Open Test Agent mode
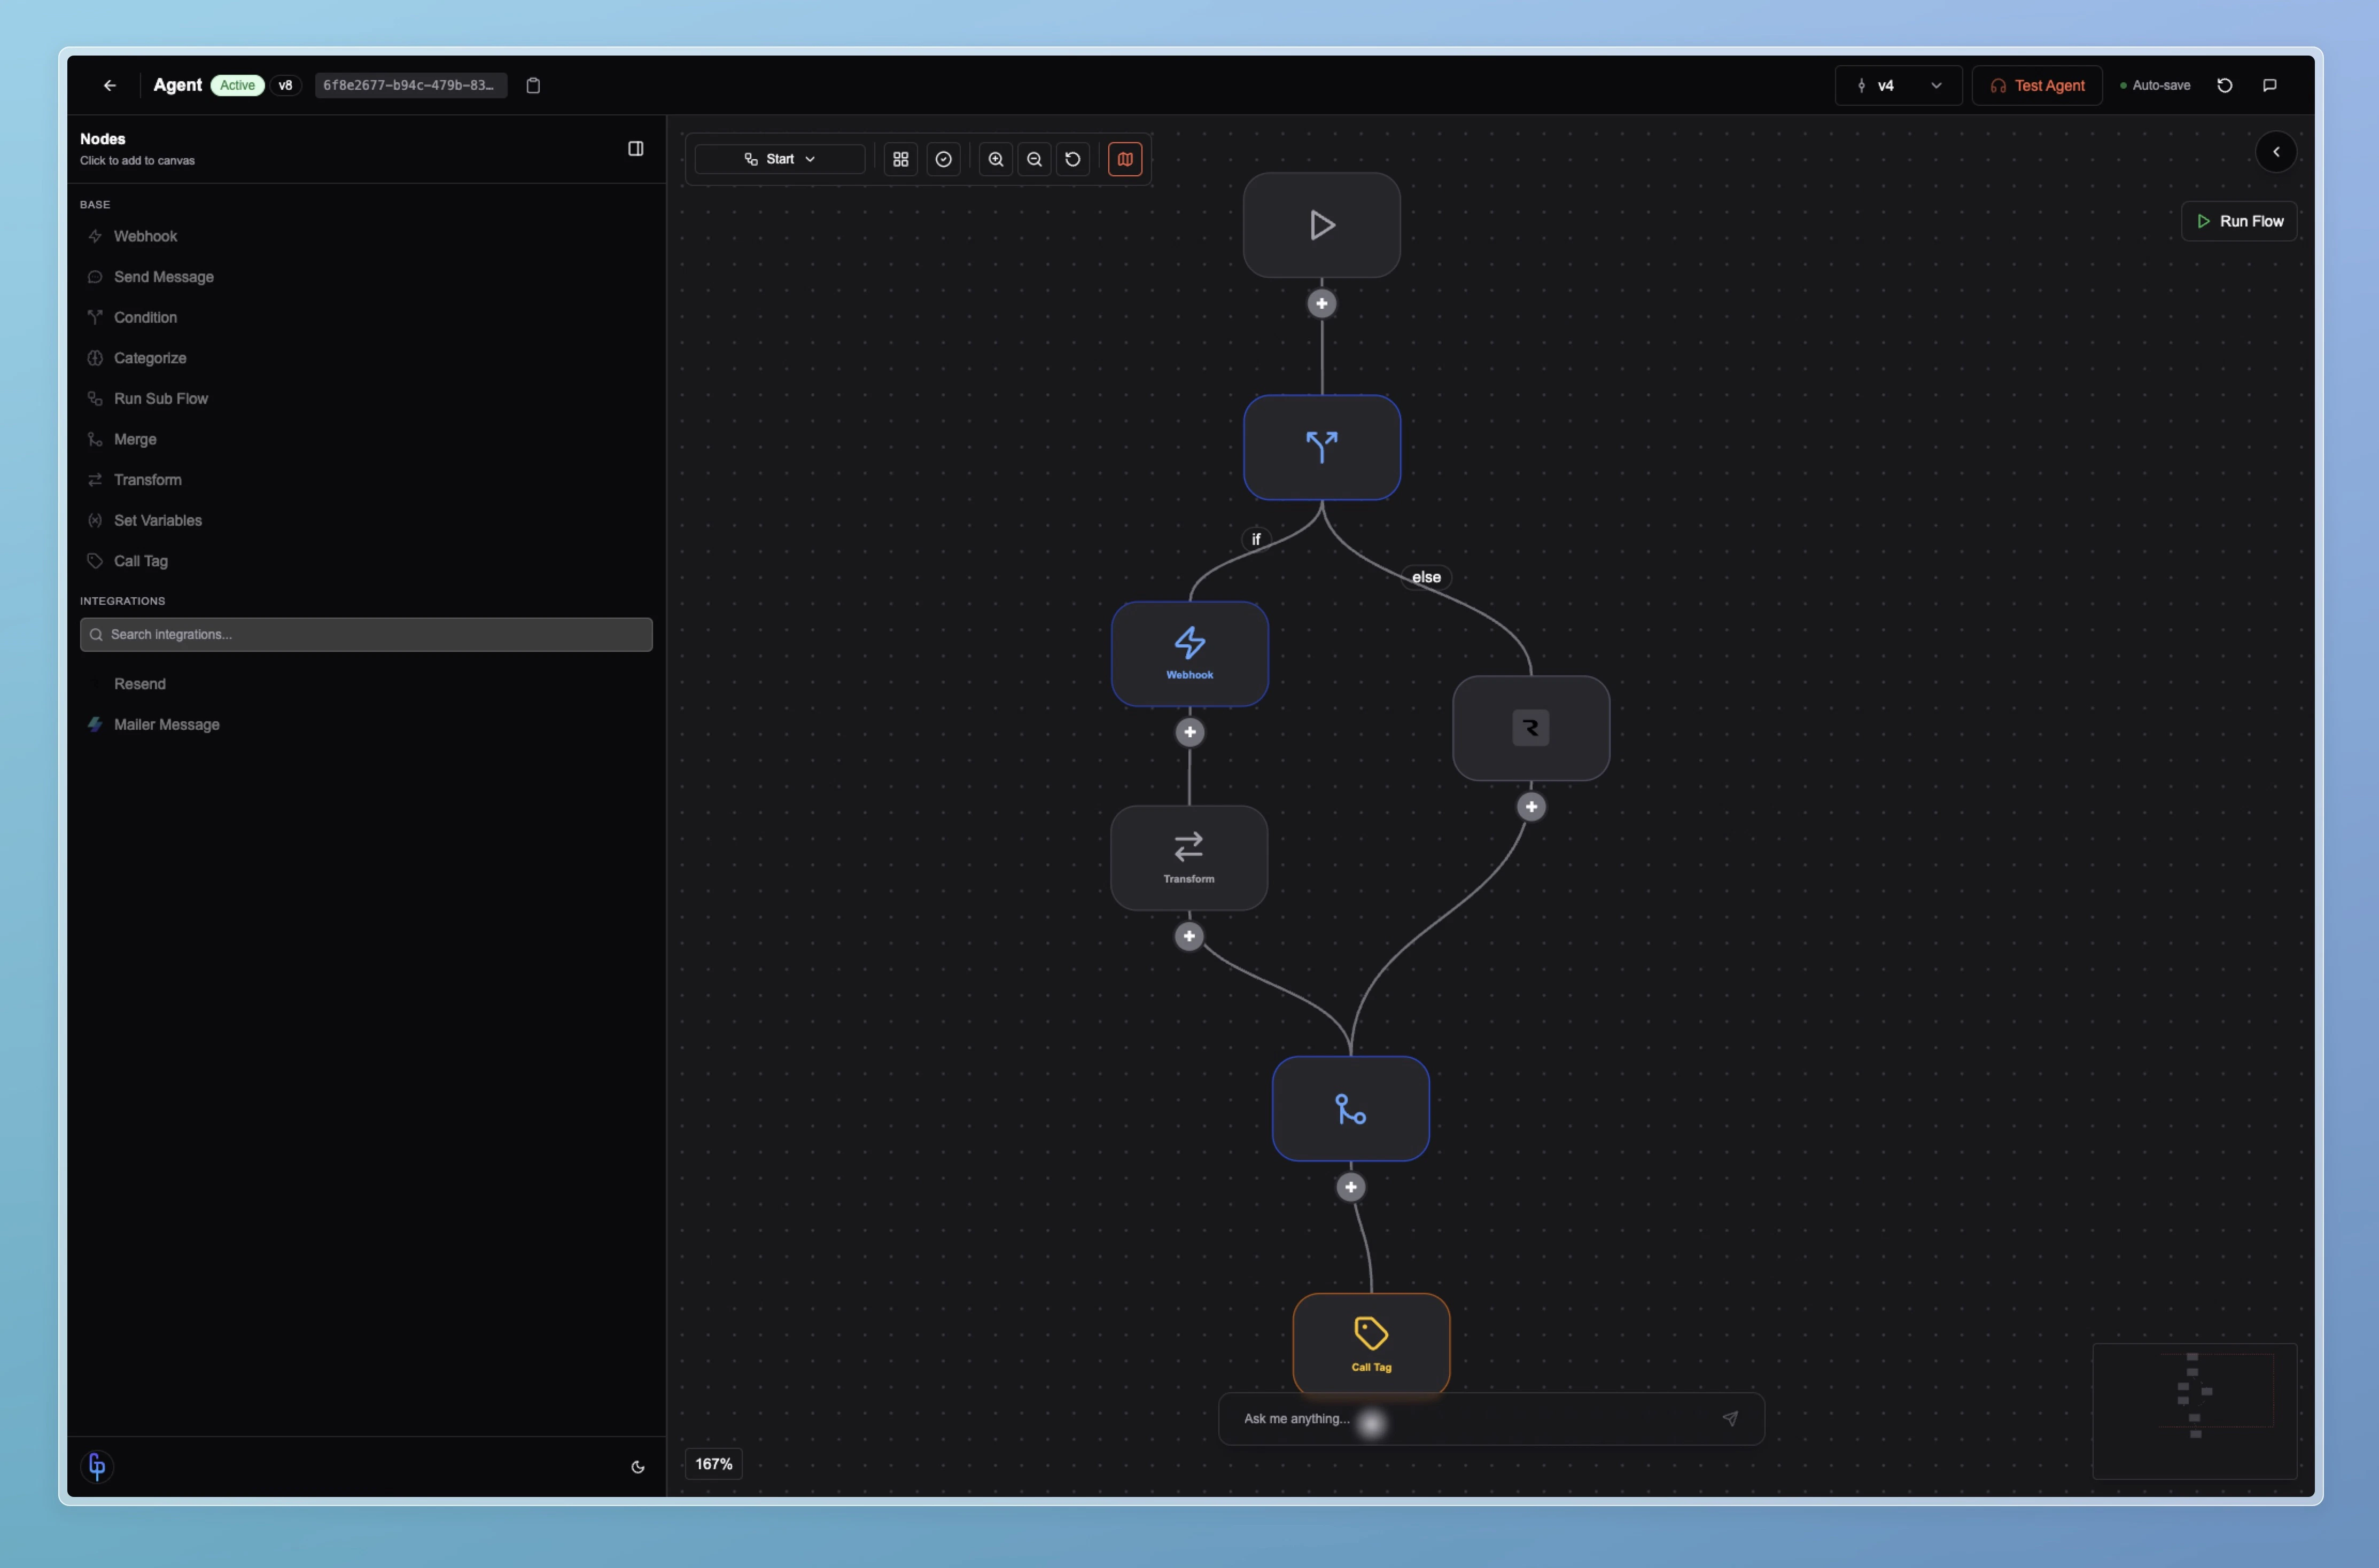Viewport: 2379px width, 1568px height. click(2037, 85)
